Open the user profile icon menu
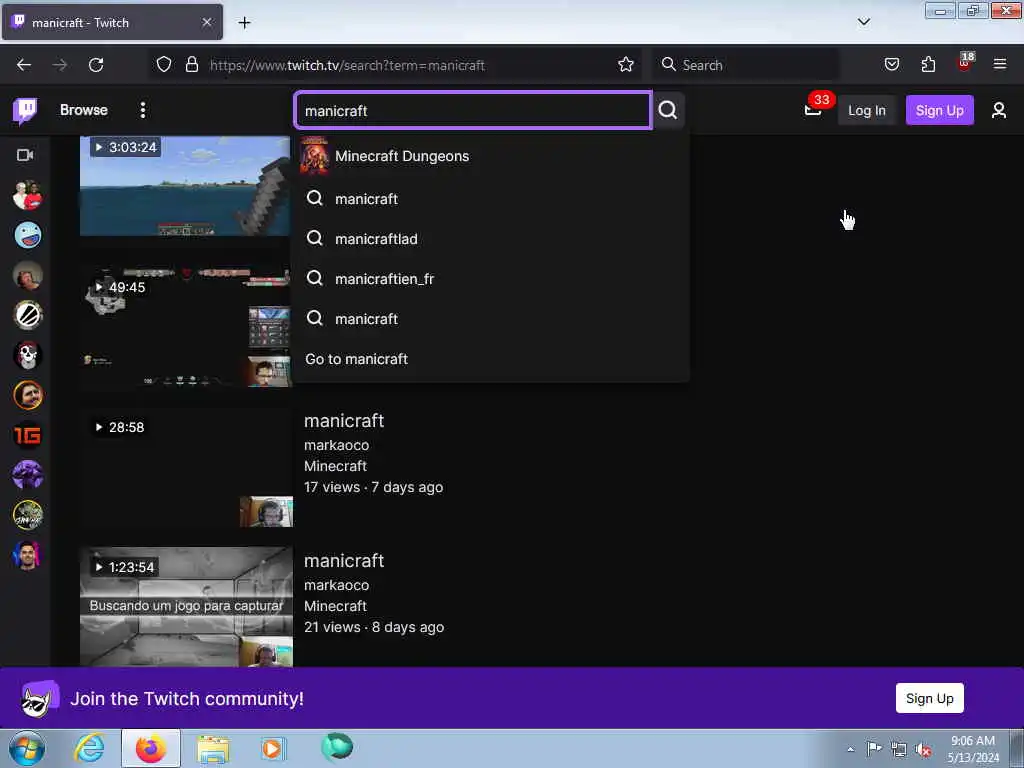The height and width of the screenshot is (768, 1024). click(999, 110)
